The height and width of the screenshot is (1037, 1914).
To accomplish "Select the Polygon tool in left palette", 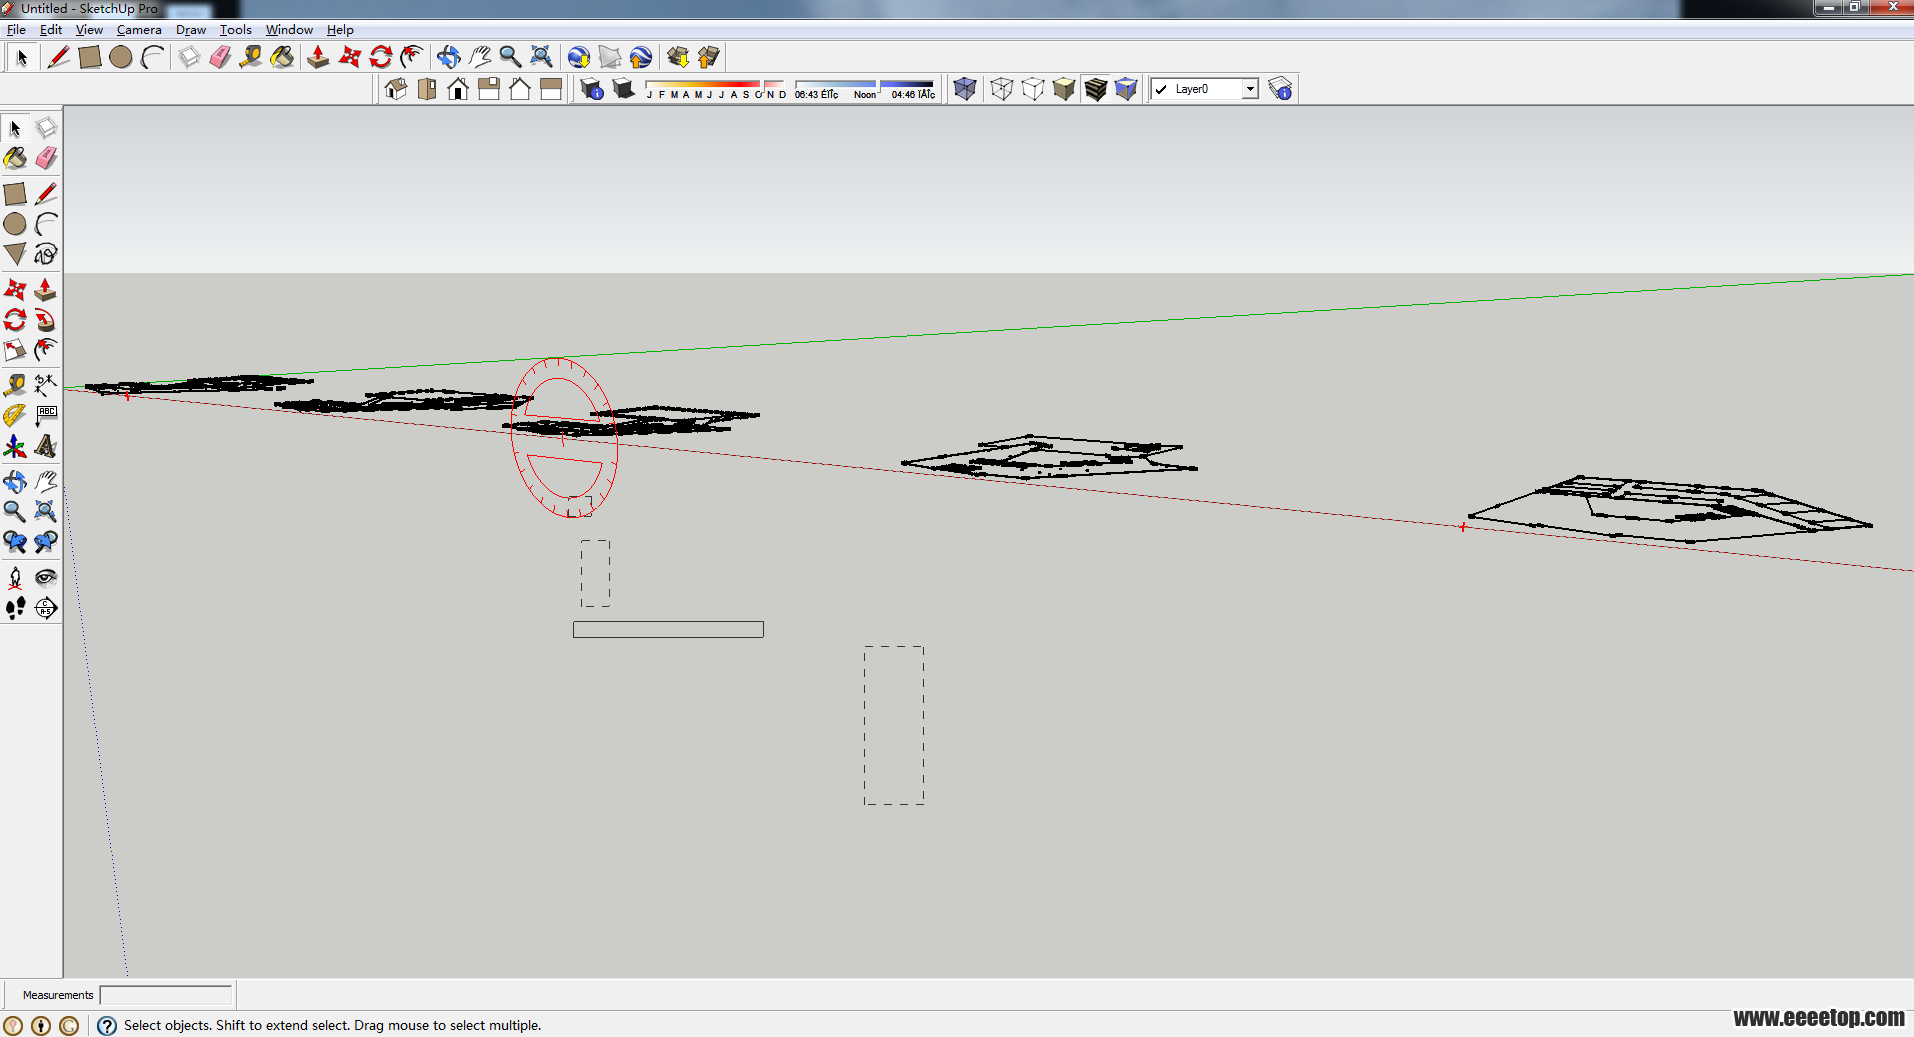I will pyautogui.click(x=15, y=254).
